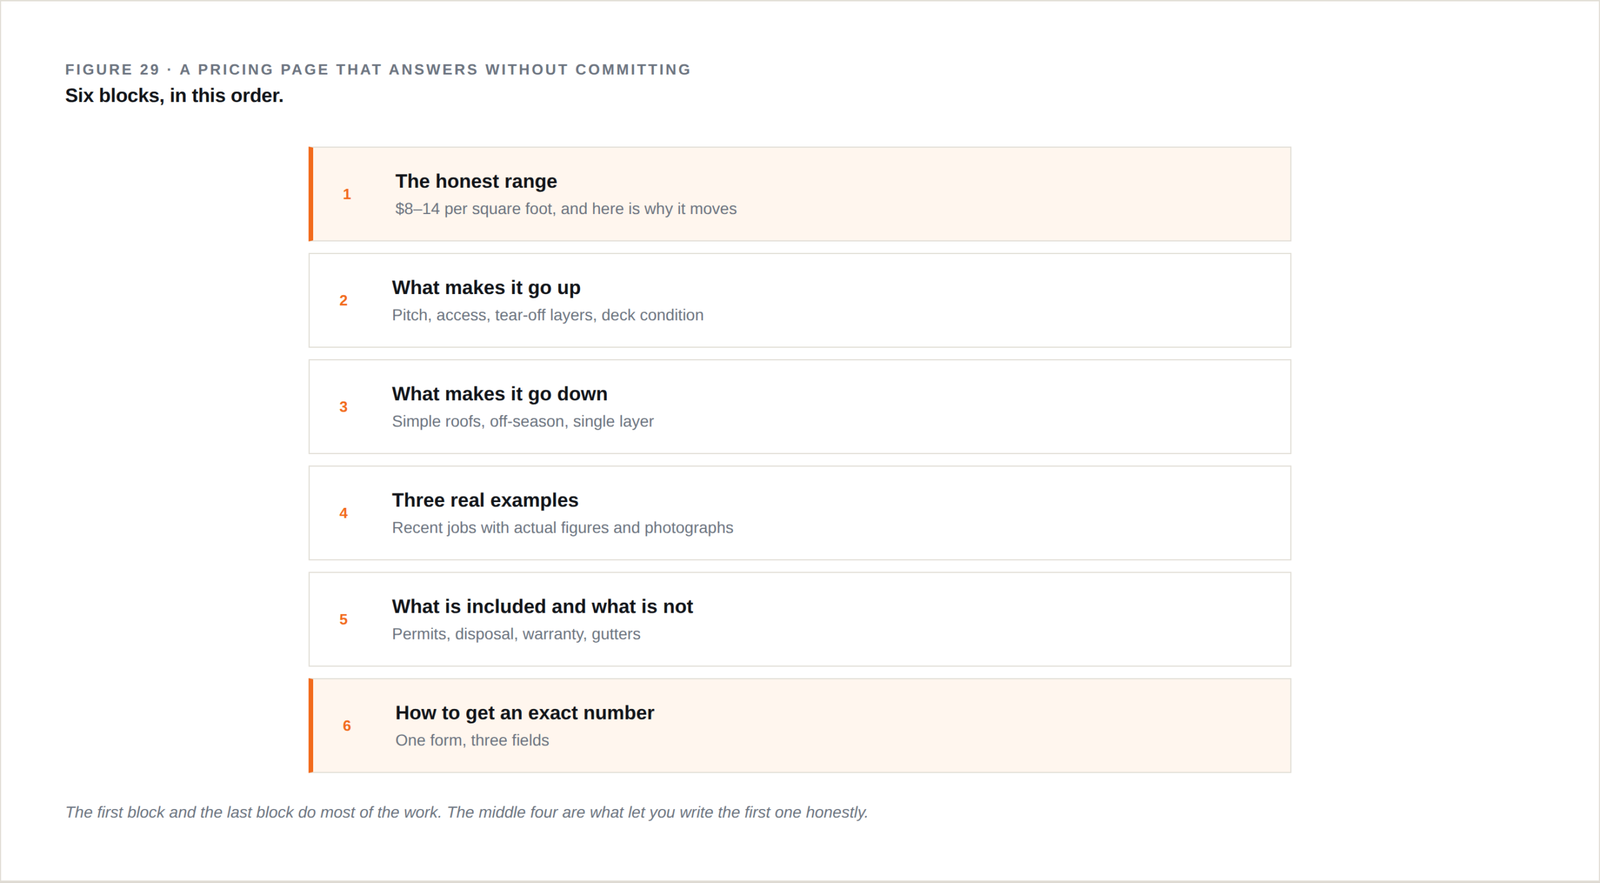Click the orange number 4 marker
Image resolution: width=1600 pixels, height=883 pixels.
(343, 513)
